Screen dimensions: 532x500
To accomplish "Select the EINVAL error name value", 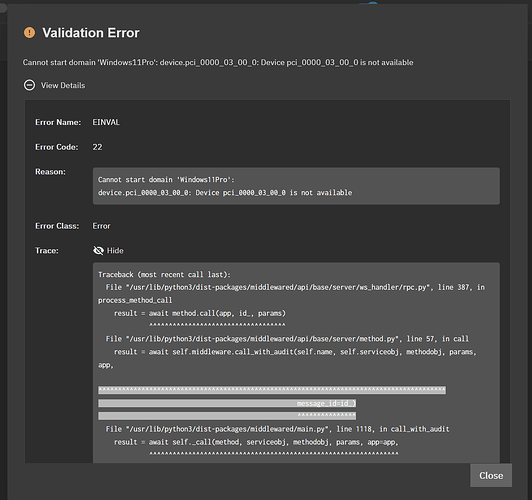I will (106, 122).
